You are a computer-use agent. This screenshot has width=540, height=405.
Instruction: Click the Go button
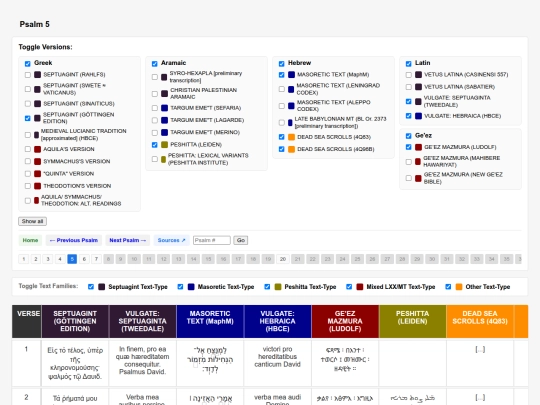point(241,240)
